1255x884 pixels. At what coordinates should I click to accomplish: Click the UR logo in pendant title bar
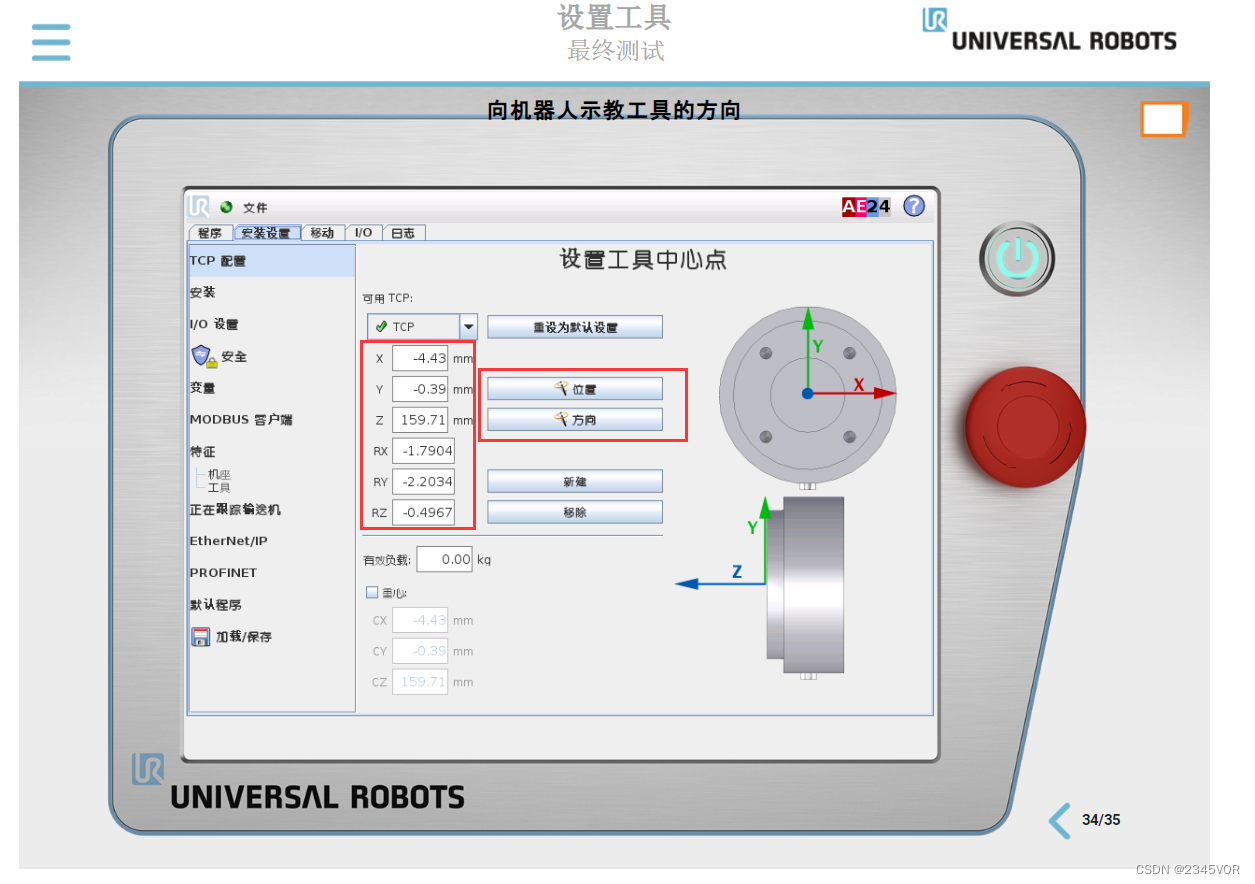pos(199,206)
